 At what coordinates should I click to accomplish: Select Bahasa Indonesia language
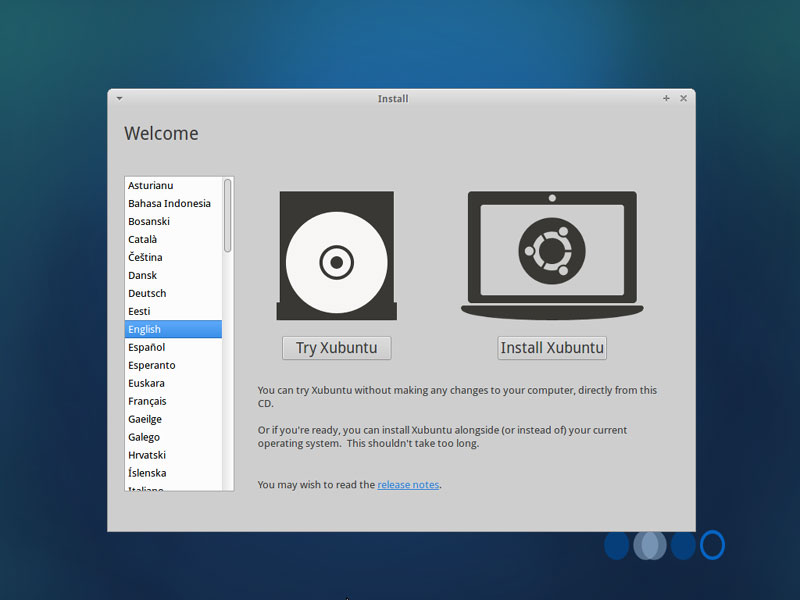click(169, 203)
